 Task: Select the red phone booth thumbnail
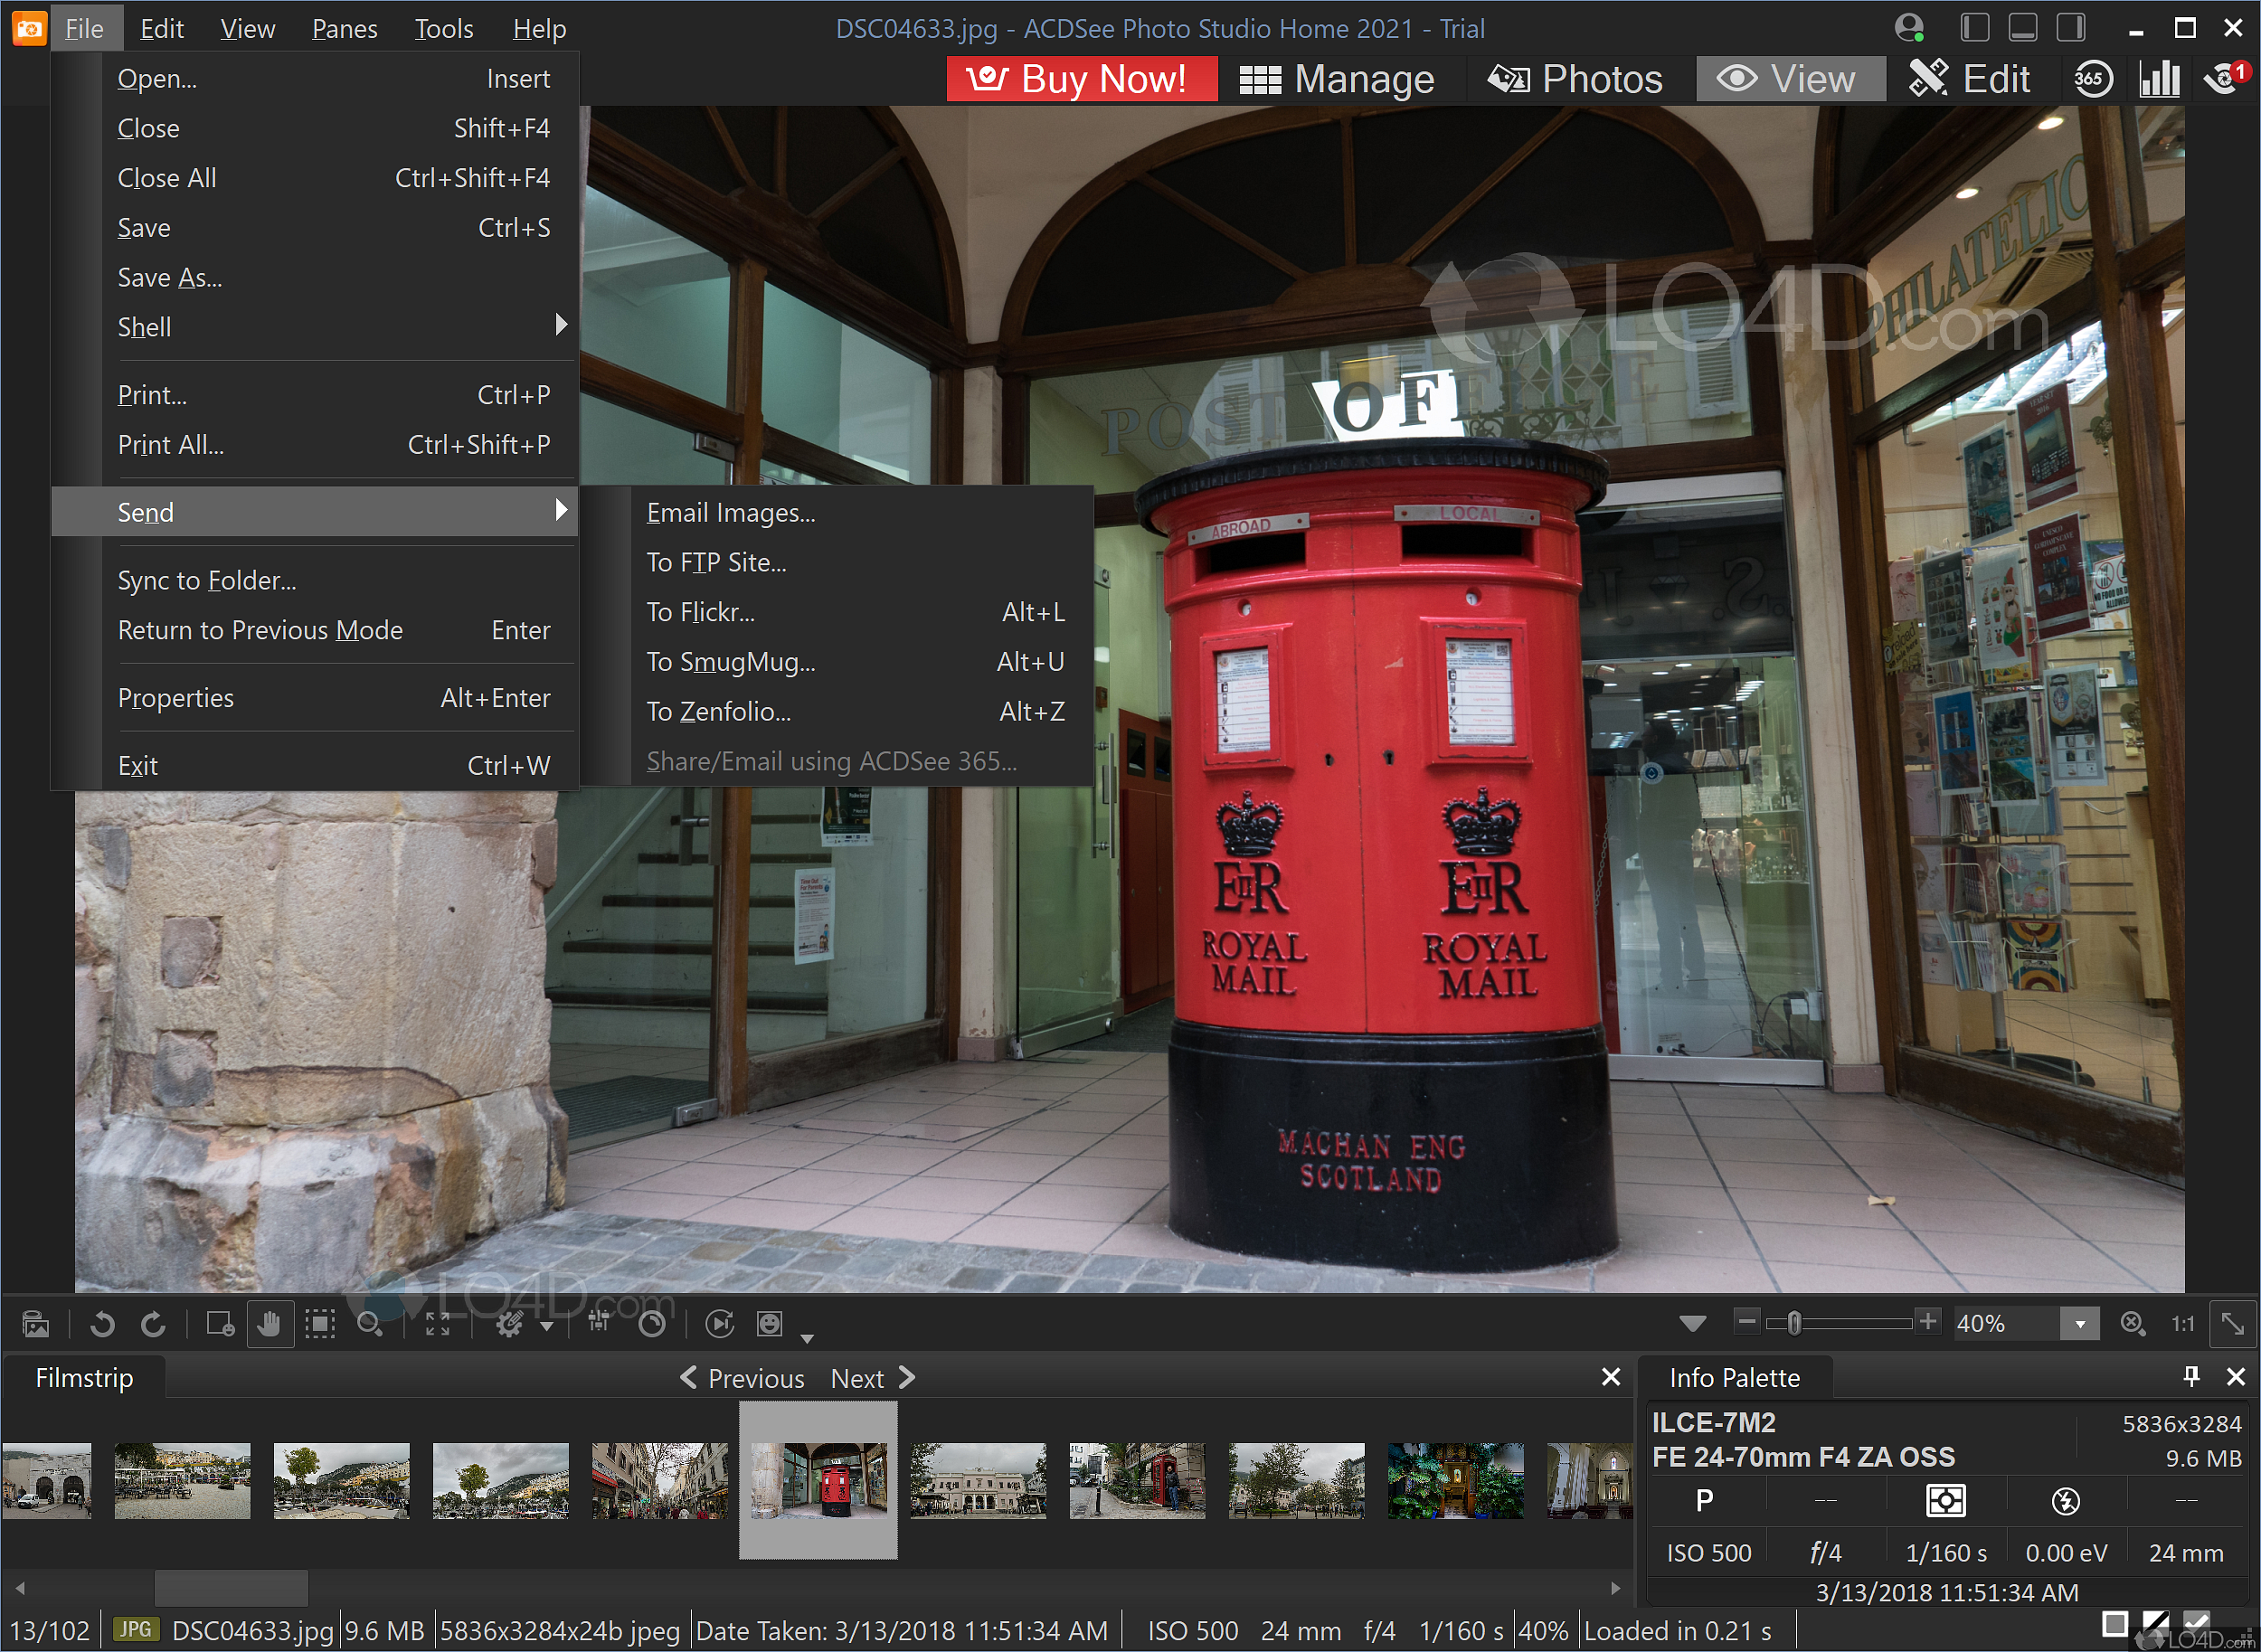(x=1137, y=1480)
